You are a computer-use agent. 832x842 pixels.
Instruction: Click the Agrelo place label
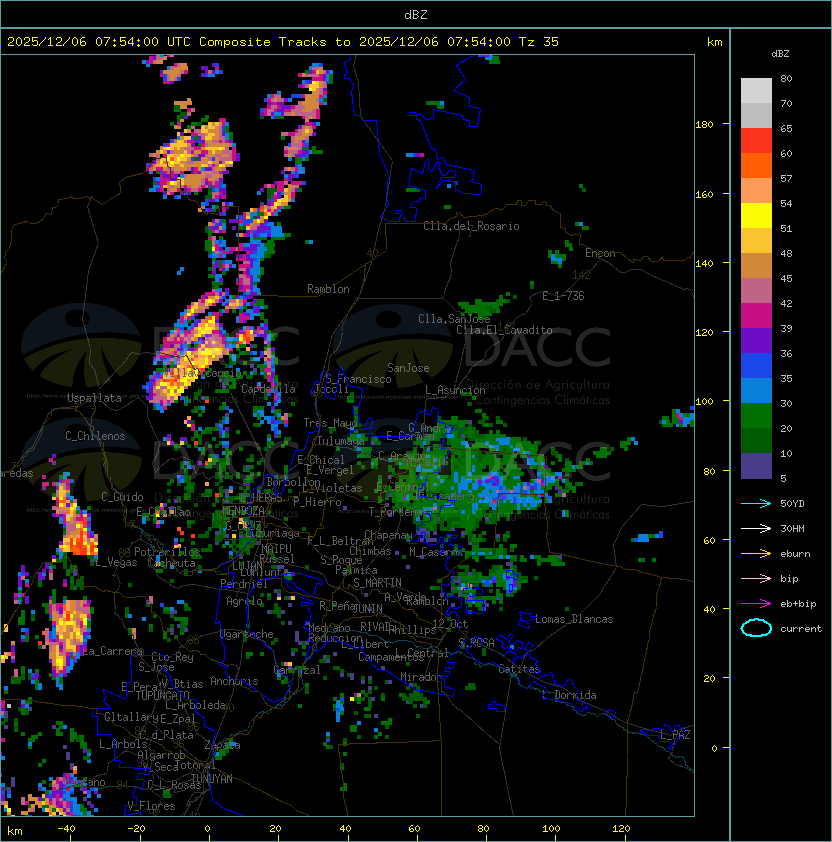[x=244, y=601]
